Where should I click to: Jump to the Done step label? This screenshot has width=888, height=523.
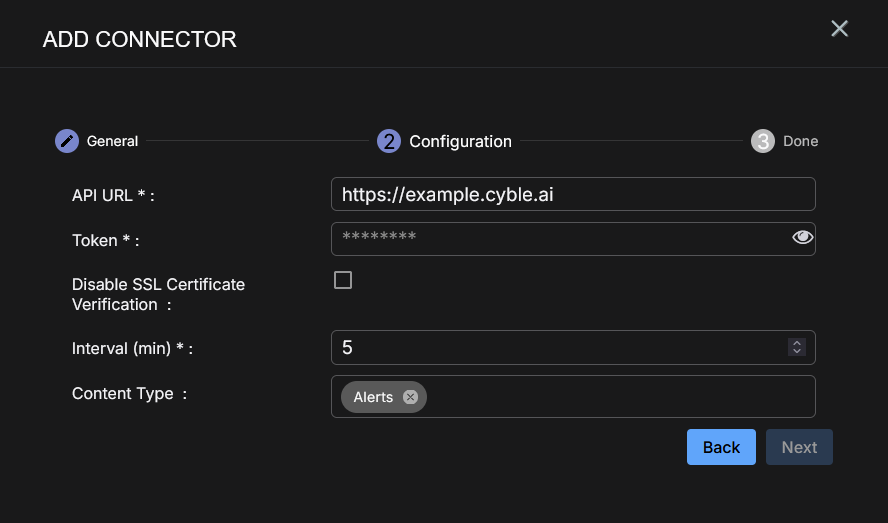click(800, 141)
